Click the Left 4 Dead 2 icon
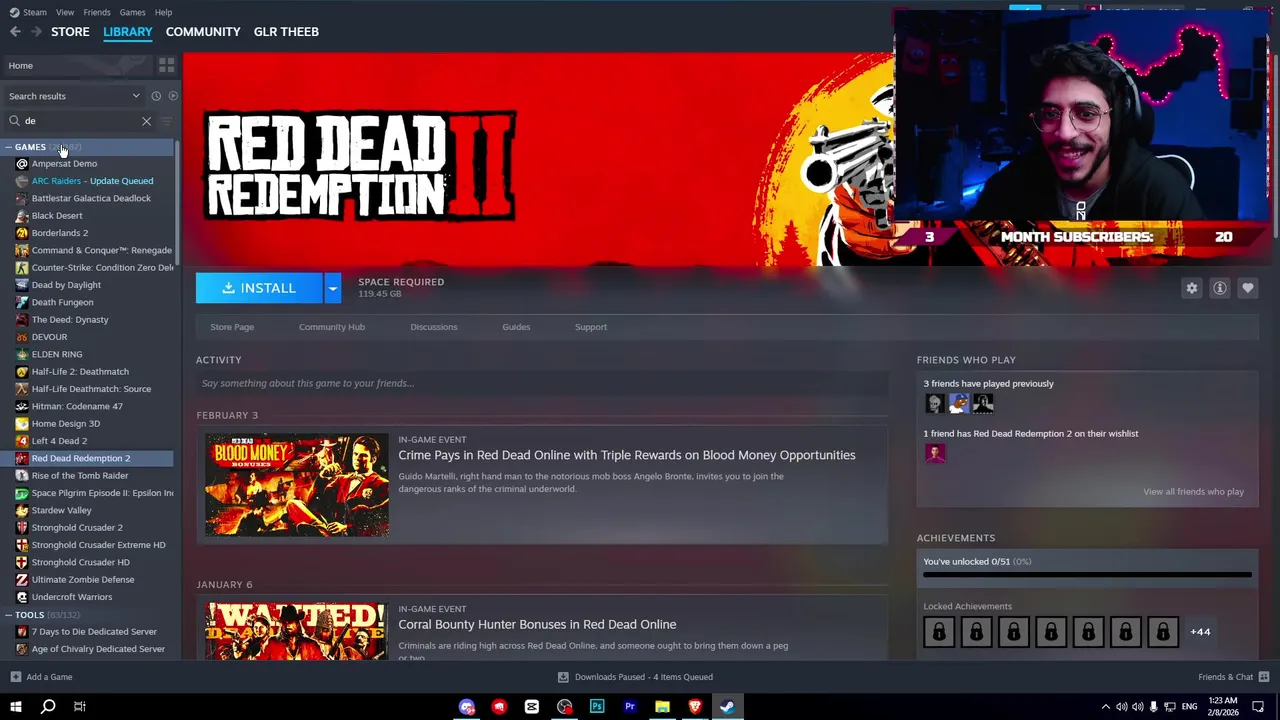1280x720 pixels. click(22, 441)
